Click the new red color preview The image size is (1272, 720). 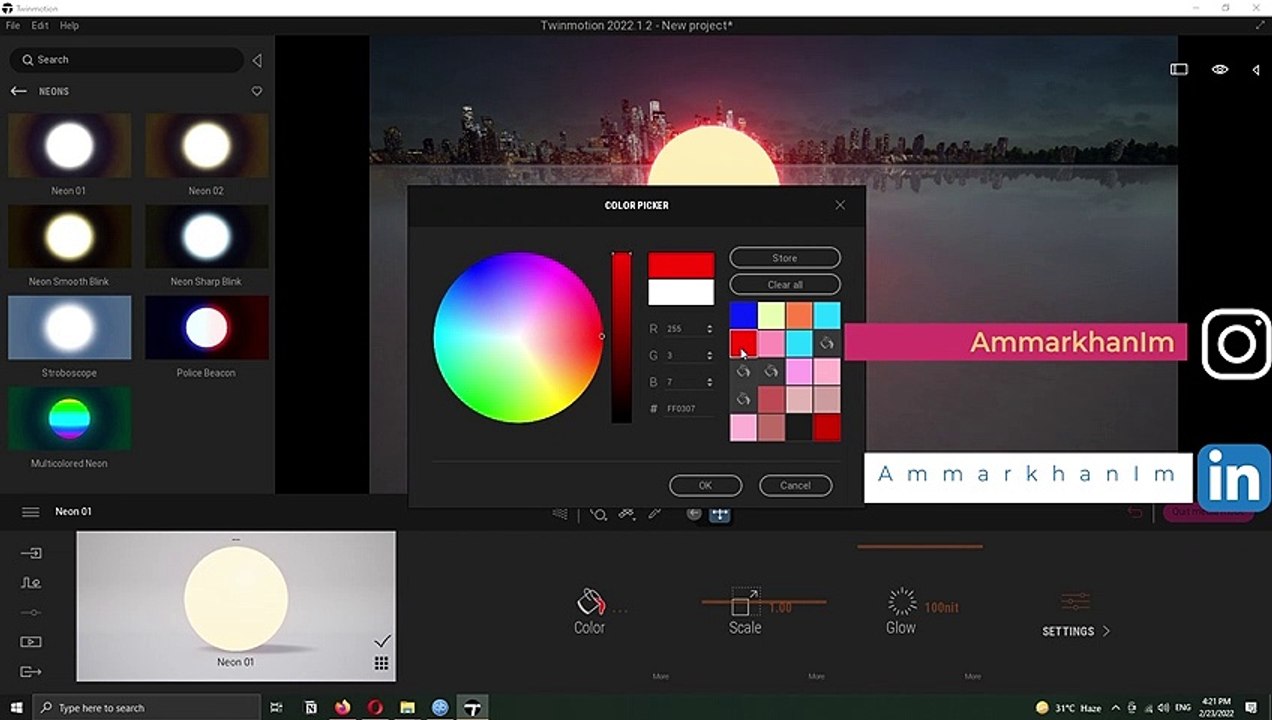[681, 265]
